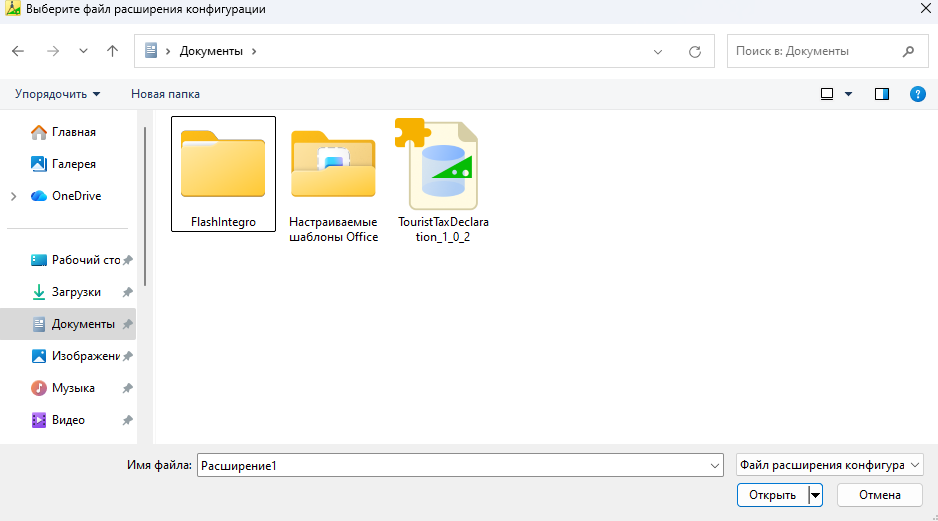Image resolution: width=938 pixels, height=521 pixels.
Task: Go back with the left arrow
Action: point(18,51)
